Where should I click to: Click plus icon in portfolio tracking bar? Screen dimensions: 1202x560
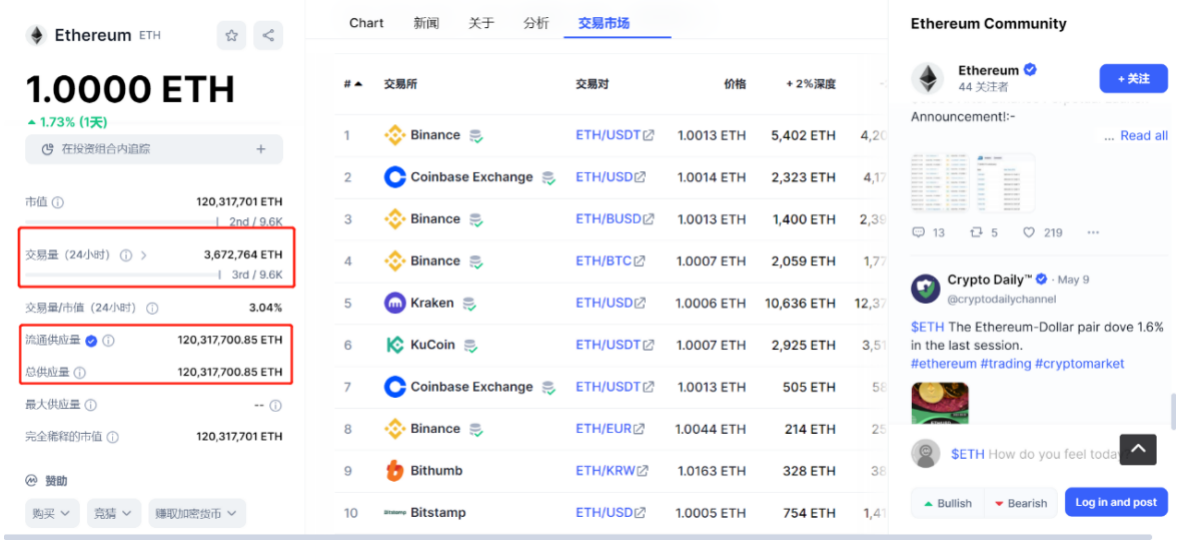(x=261, y=149)
